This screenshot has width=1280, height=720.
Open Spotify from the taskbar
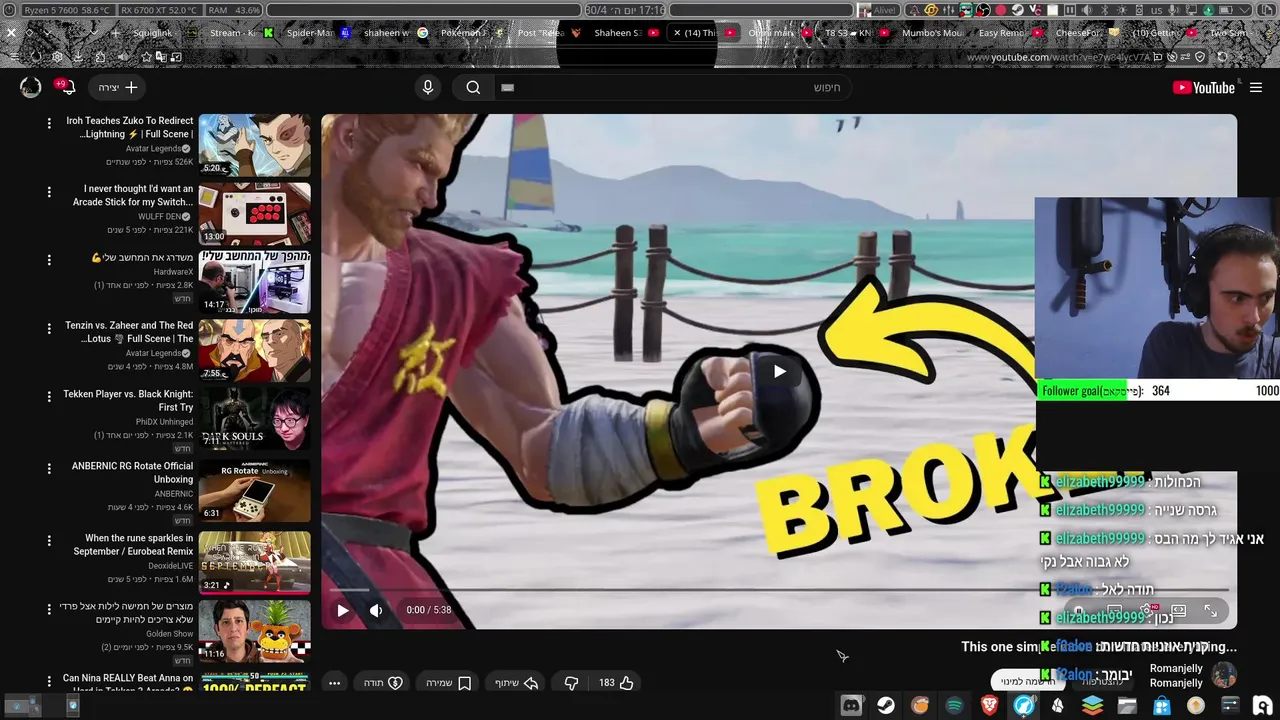pos(955,706)
